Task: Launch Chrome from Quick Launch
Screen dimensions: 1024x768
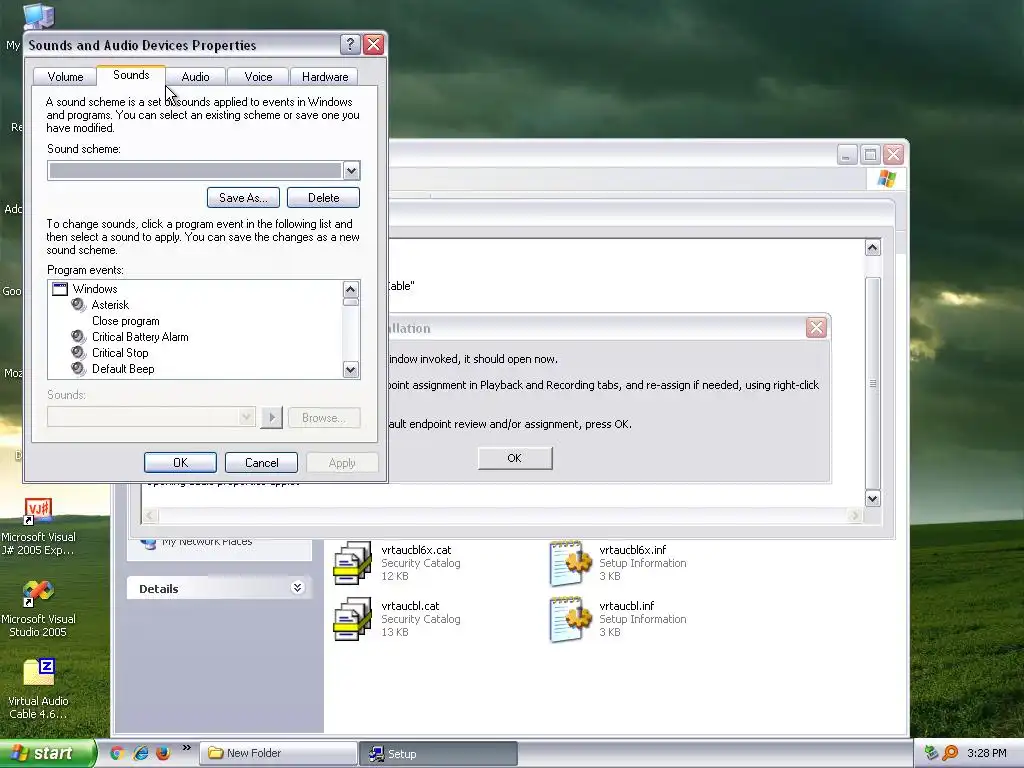Action: click(117, 753)
